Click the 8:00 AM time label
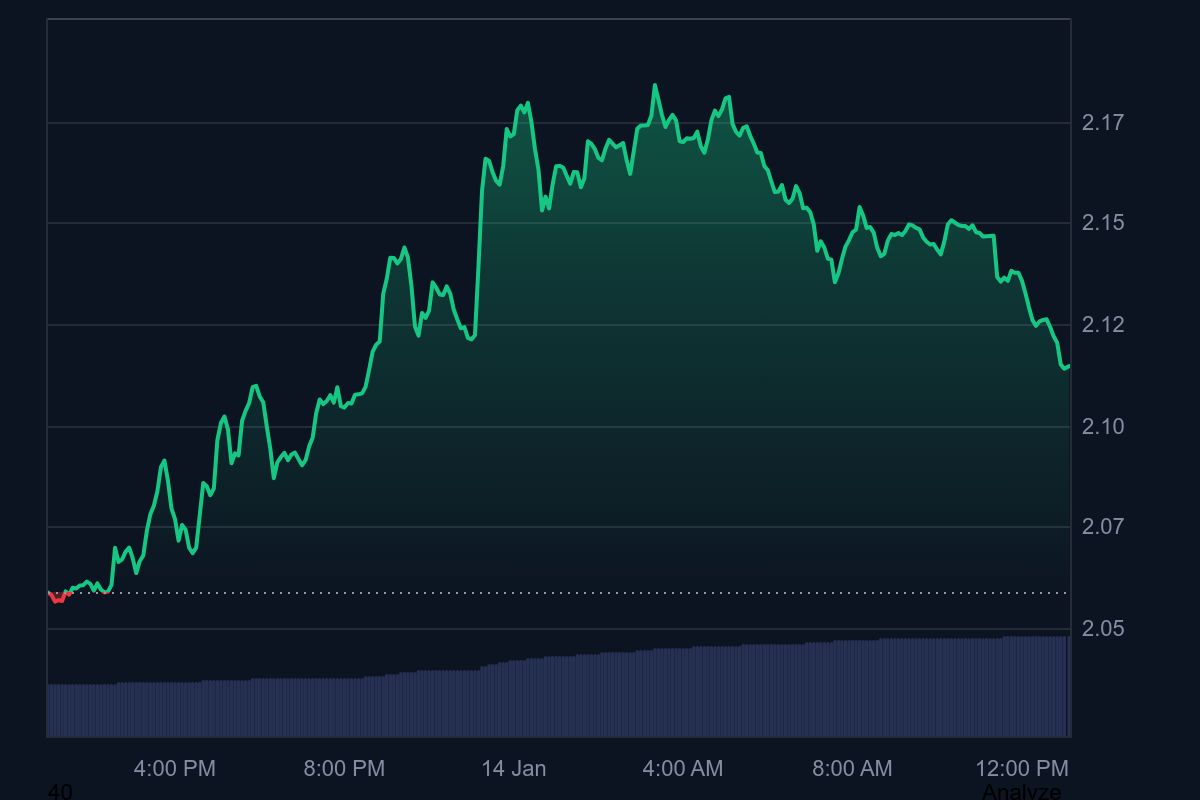This screenshot has height=800, width=1200. pyautogui.click(x=852, y=769)
